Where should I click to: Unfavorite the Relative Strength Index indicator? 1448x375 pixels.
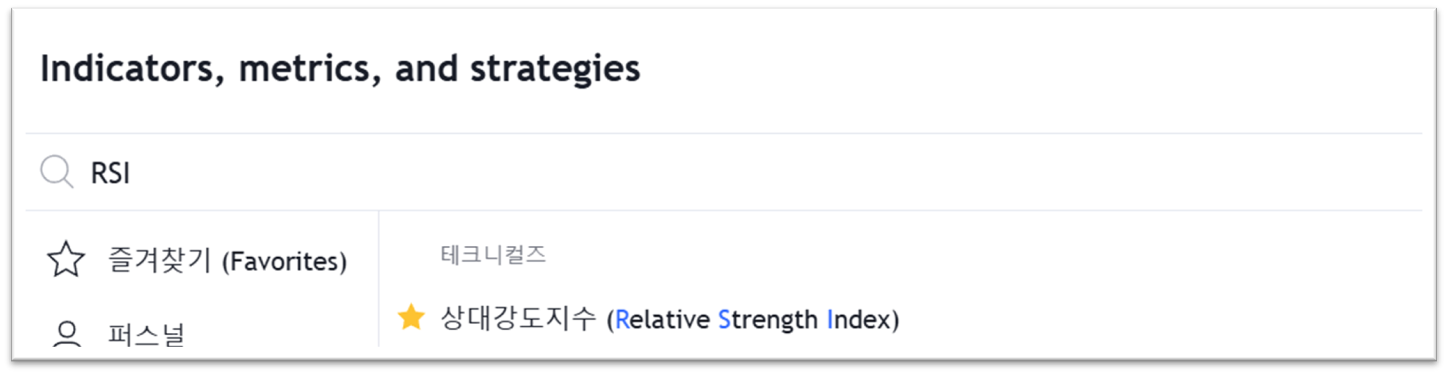411,318
